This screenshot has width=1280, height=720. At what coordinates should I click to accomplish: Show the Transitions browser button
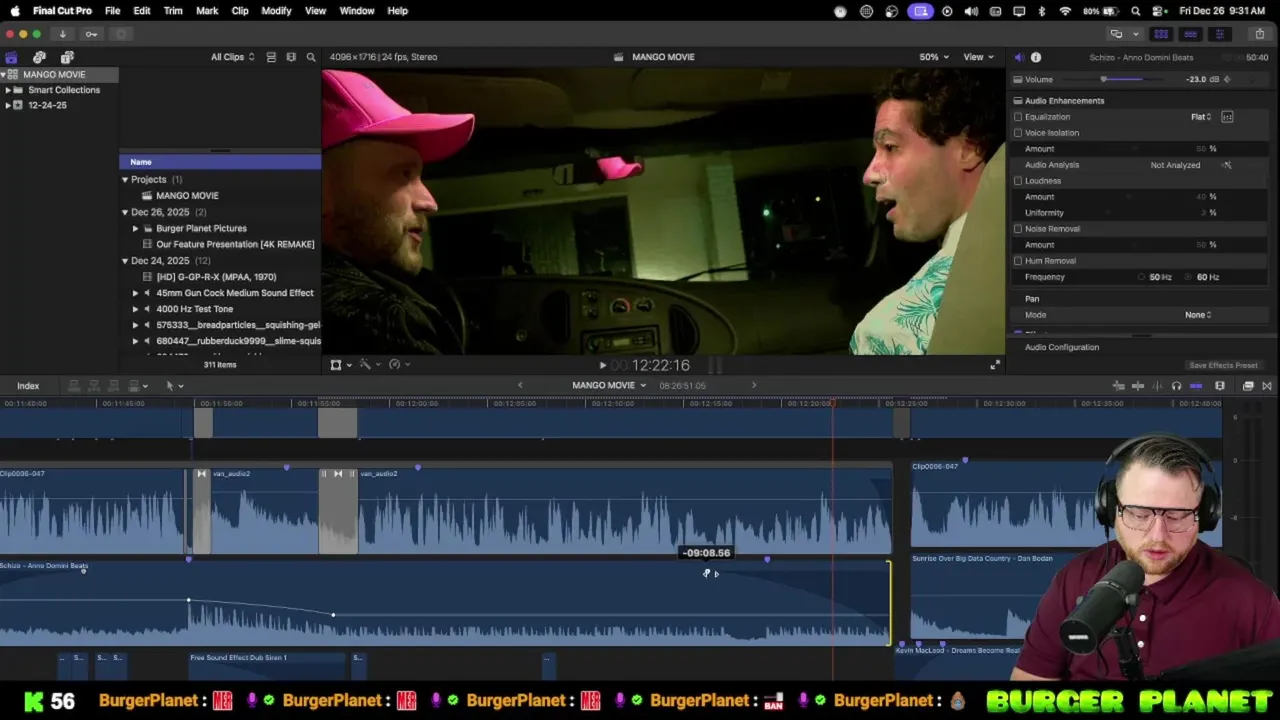(x=1267, y=386)
